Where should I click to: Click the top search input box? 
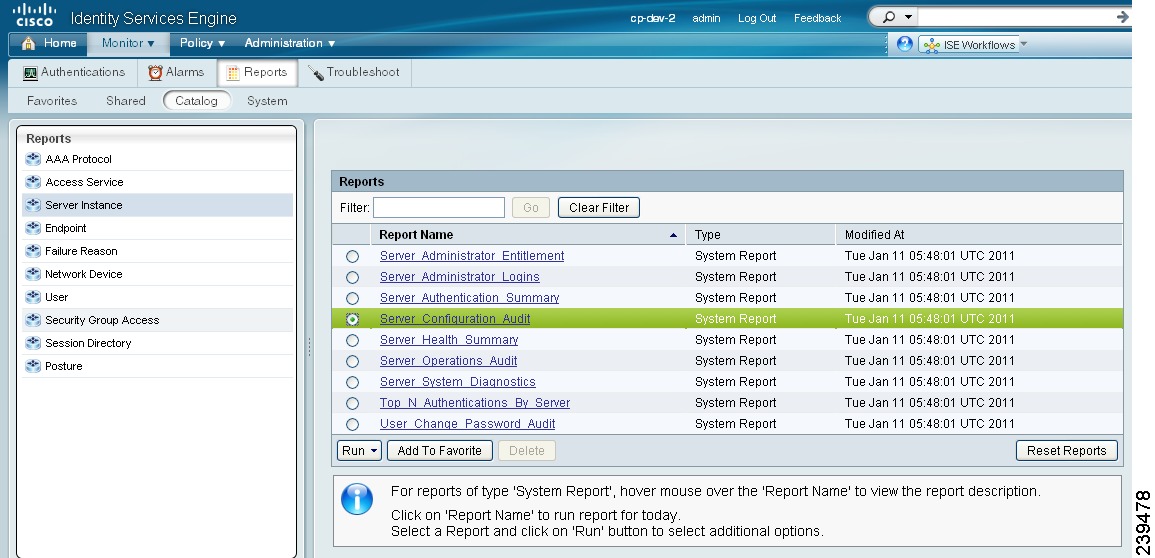(1015, 17)
